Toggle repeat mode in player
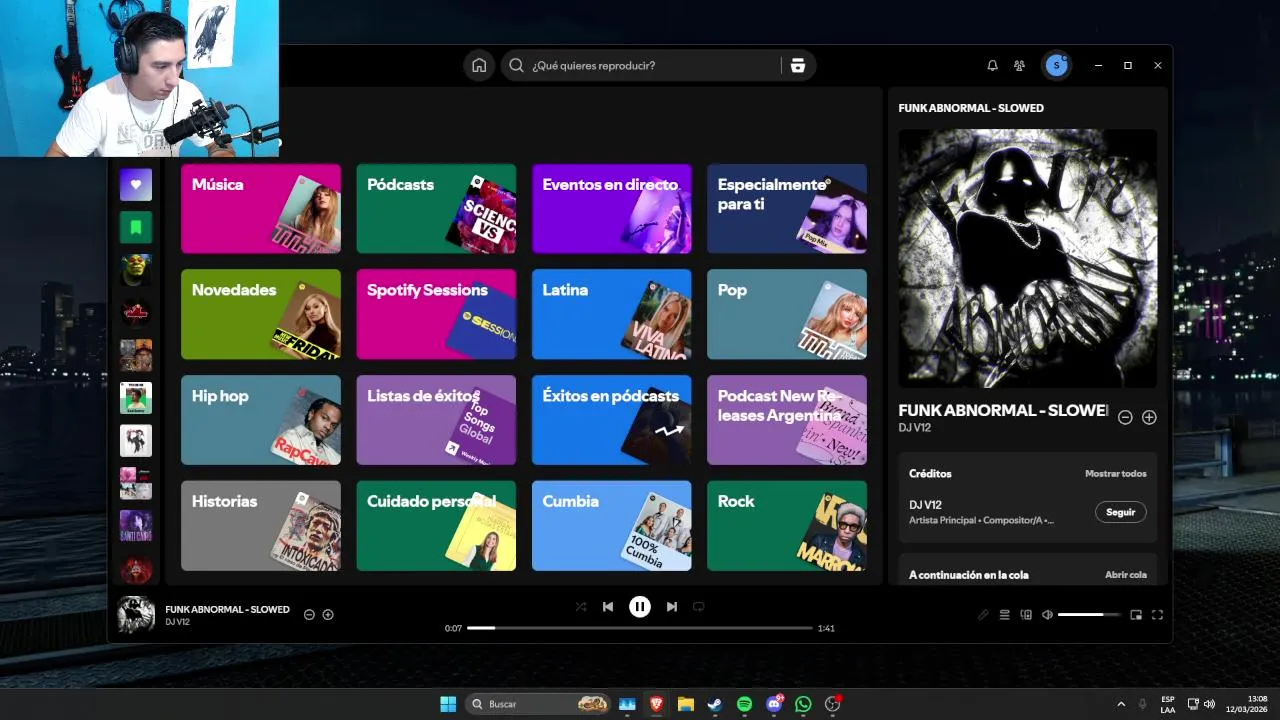 pyautogui.click(x=699, y=606)
